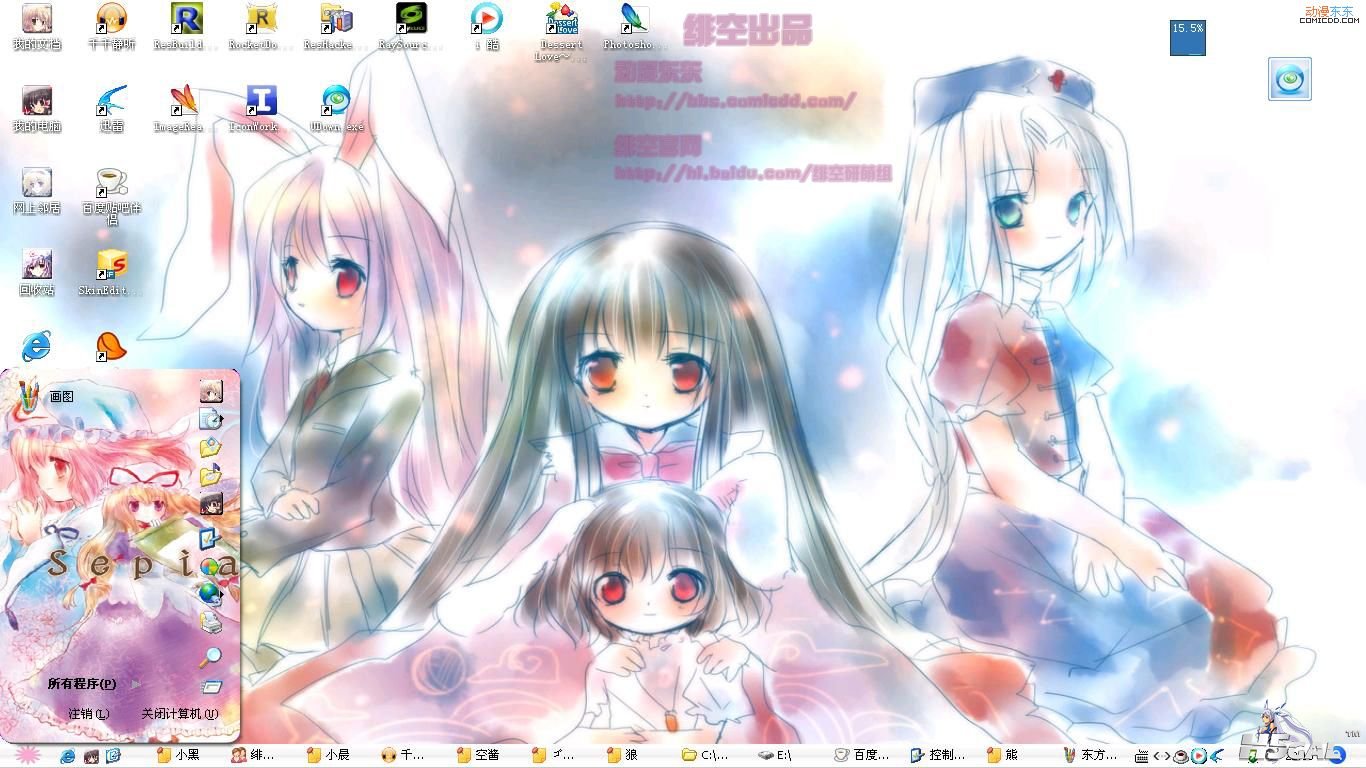Open the globe network icon in Start menu

(x=210, y=593)
